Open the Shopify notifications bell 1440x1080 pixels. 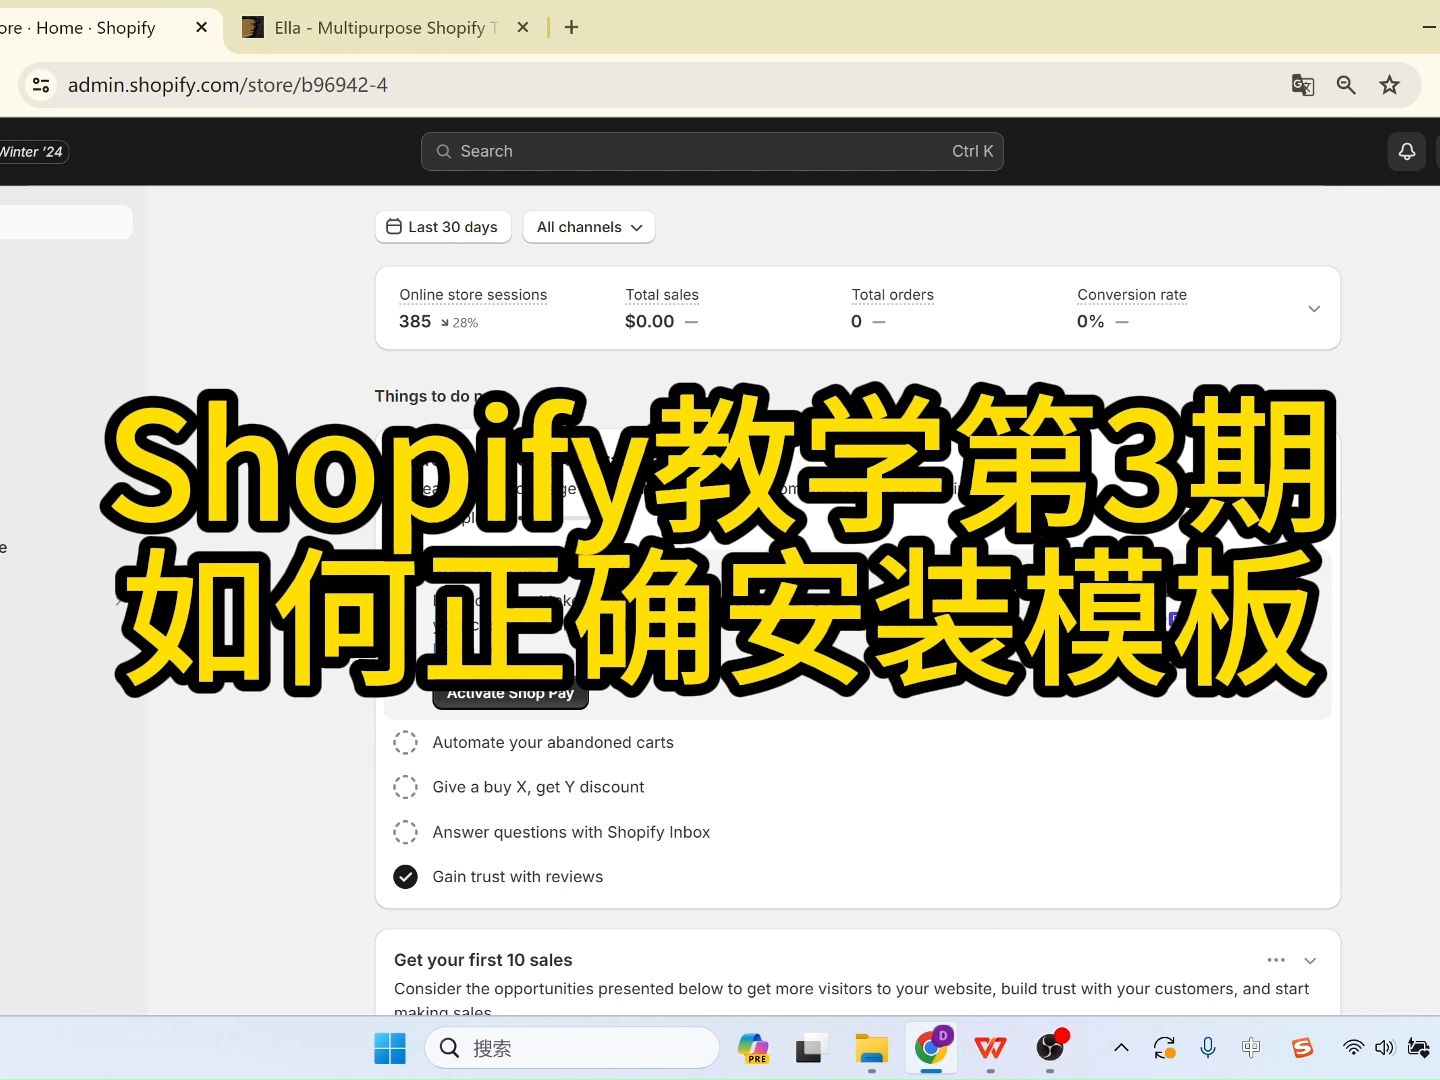pyautogui.click(x=1406, y=151)
